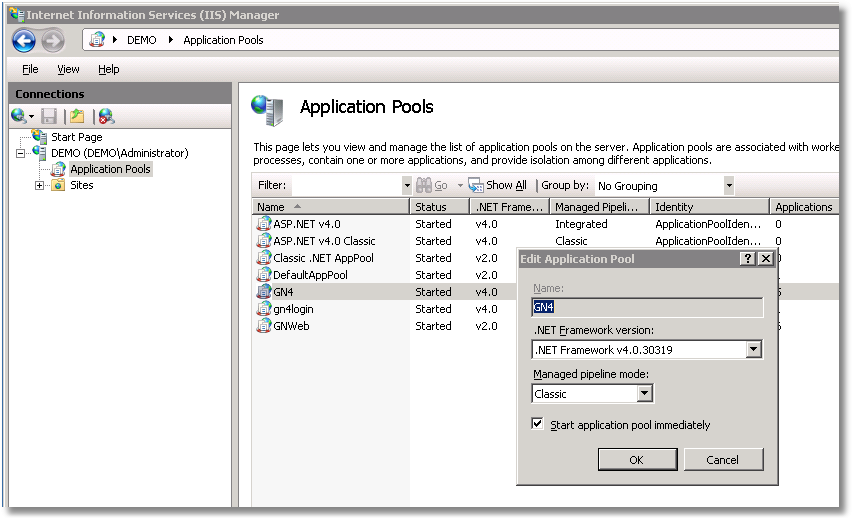853x521 pixels.
Task: Click the Go filter button
Action: tap(441, 185)
